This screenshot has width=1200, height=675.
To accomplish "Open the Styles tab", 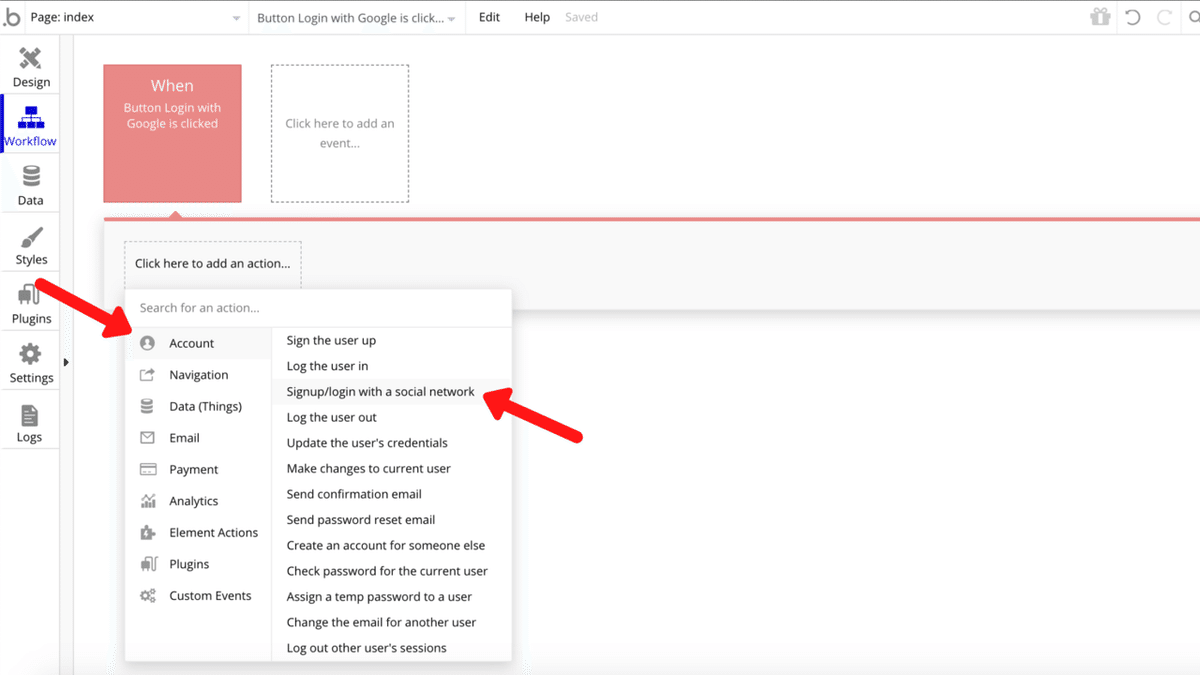I will [31, 245].
